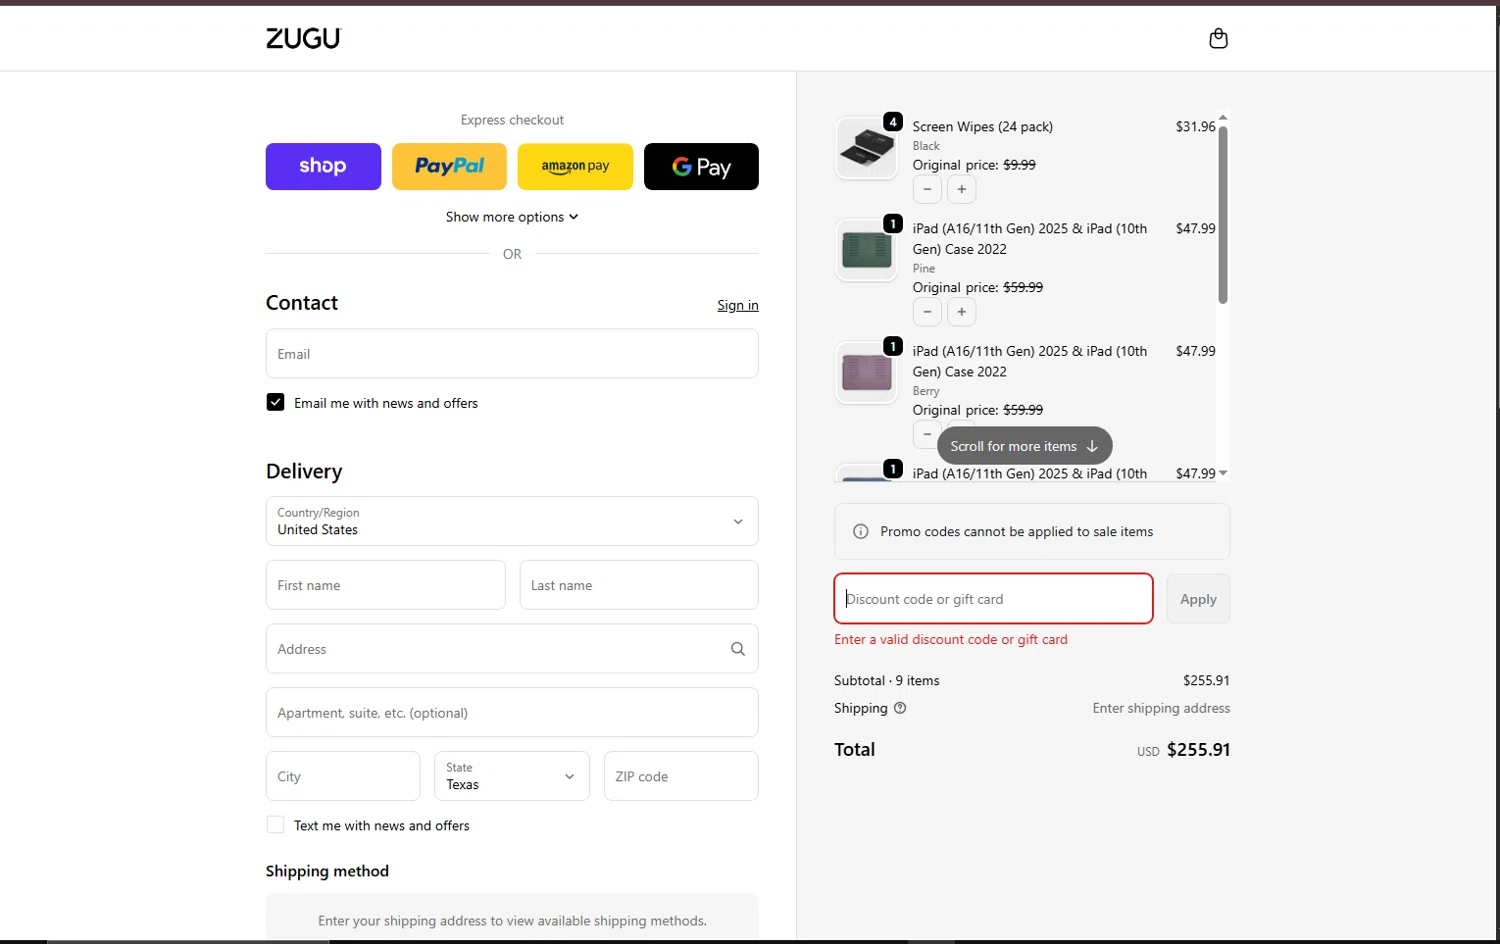Open the Sign in link

738,305
